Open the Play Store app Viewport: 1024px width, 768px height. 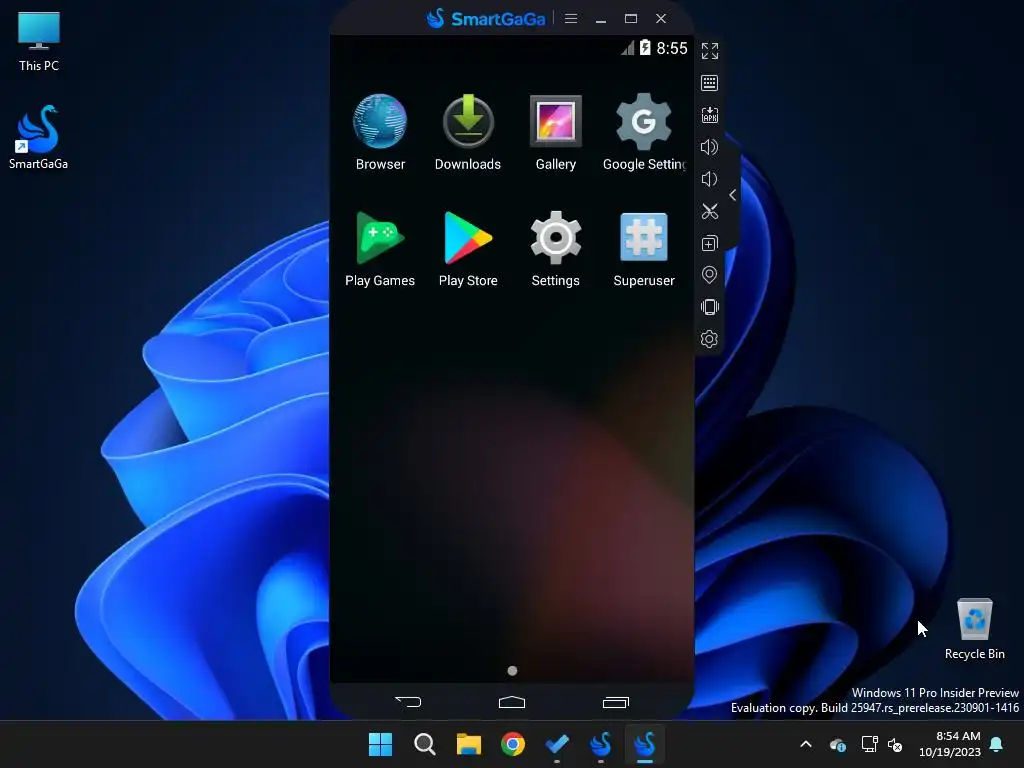click(468, 249)
